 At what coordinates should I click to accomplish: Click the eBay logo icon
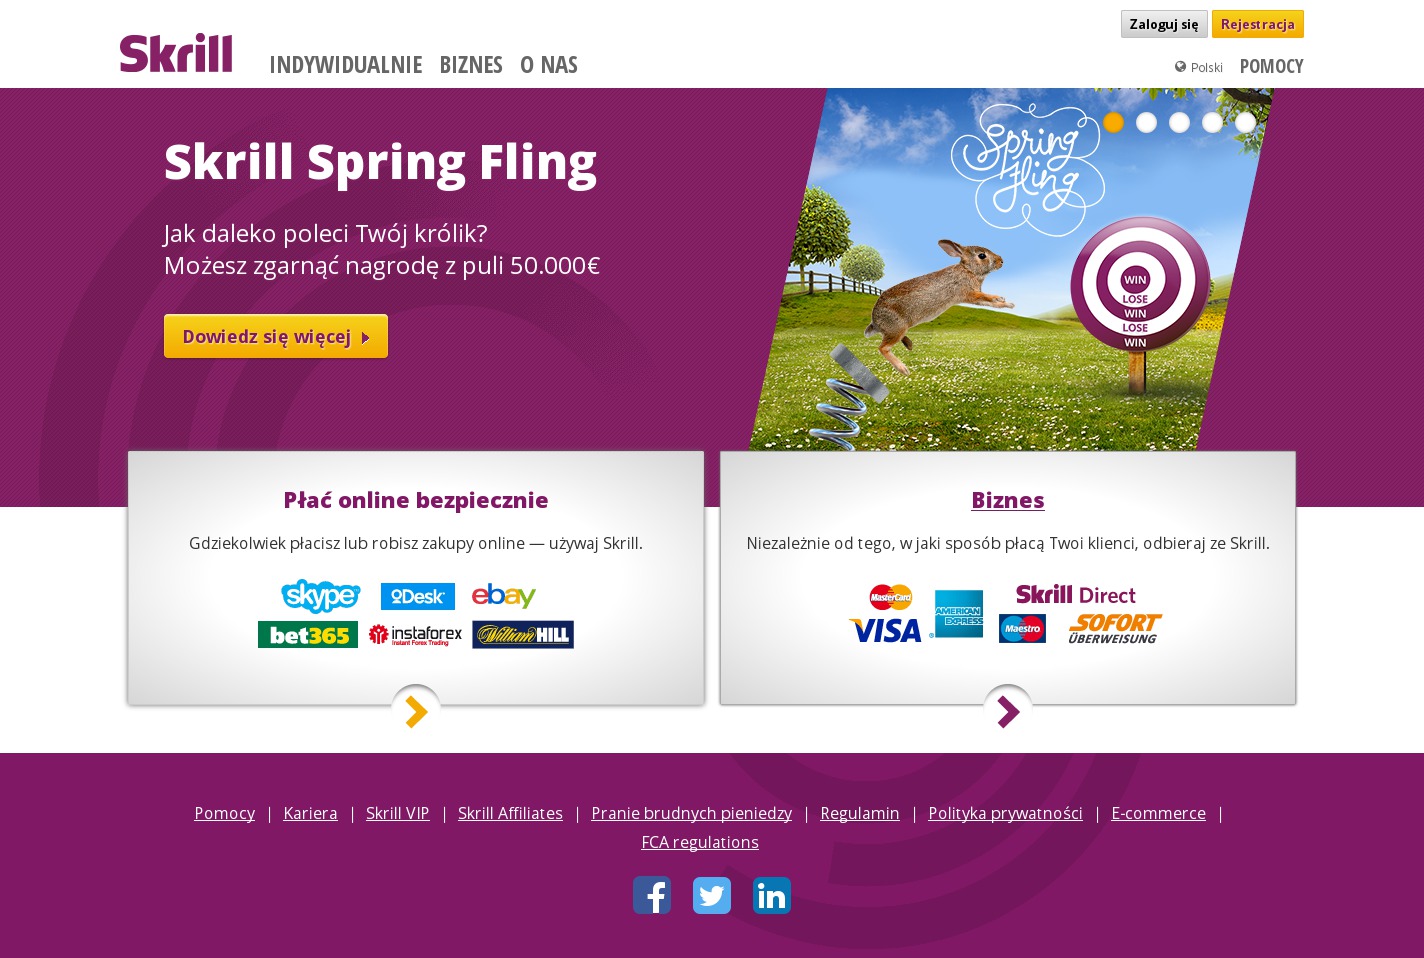[x=504, y=596]
